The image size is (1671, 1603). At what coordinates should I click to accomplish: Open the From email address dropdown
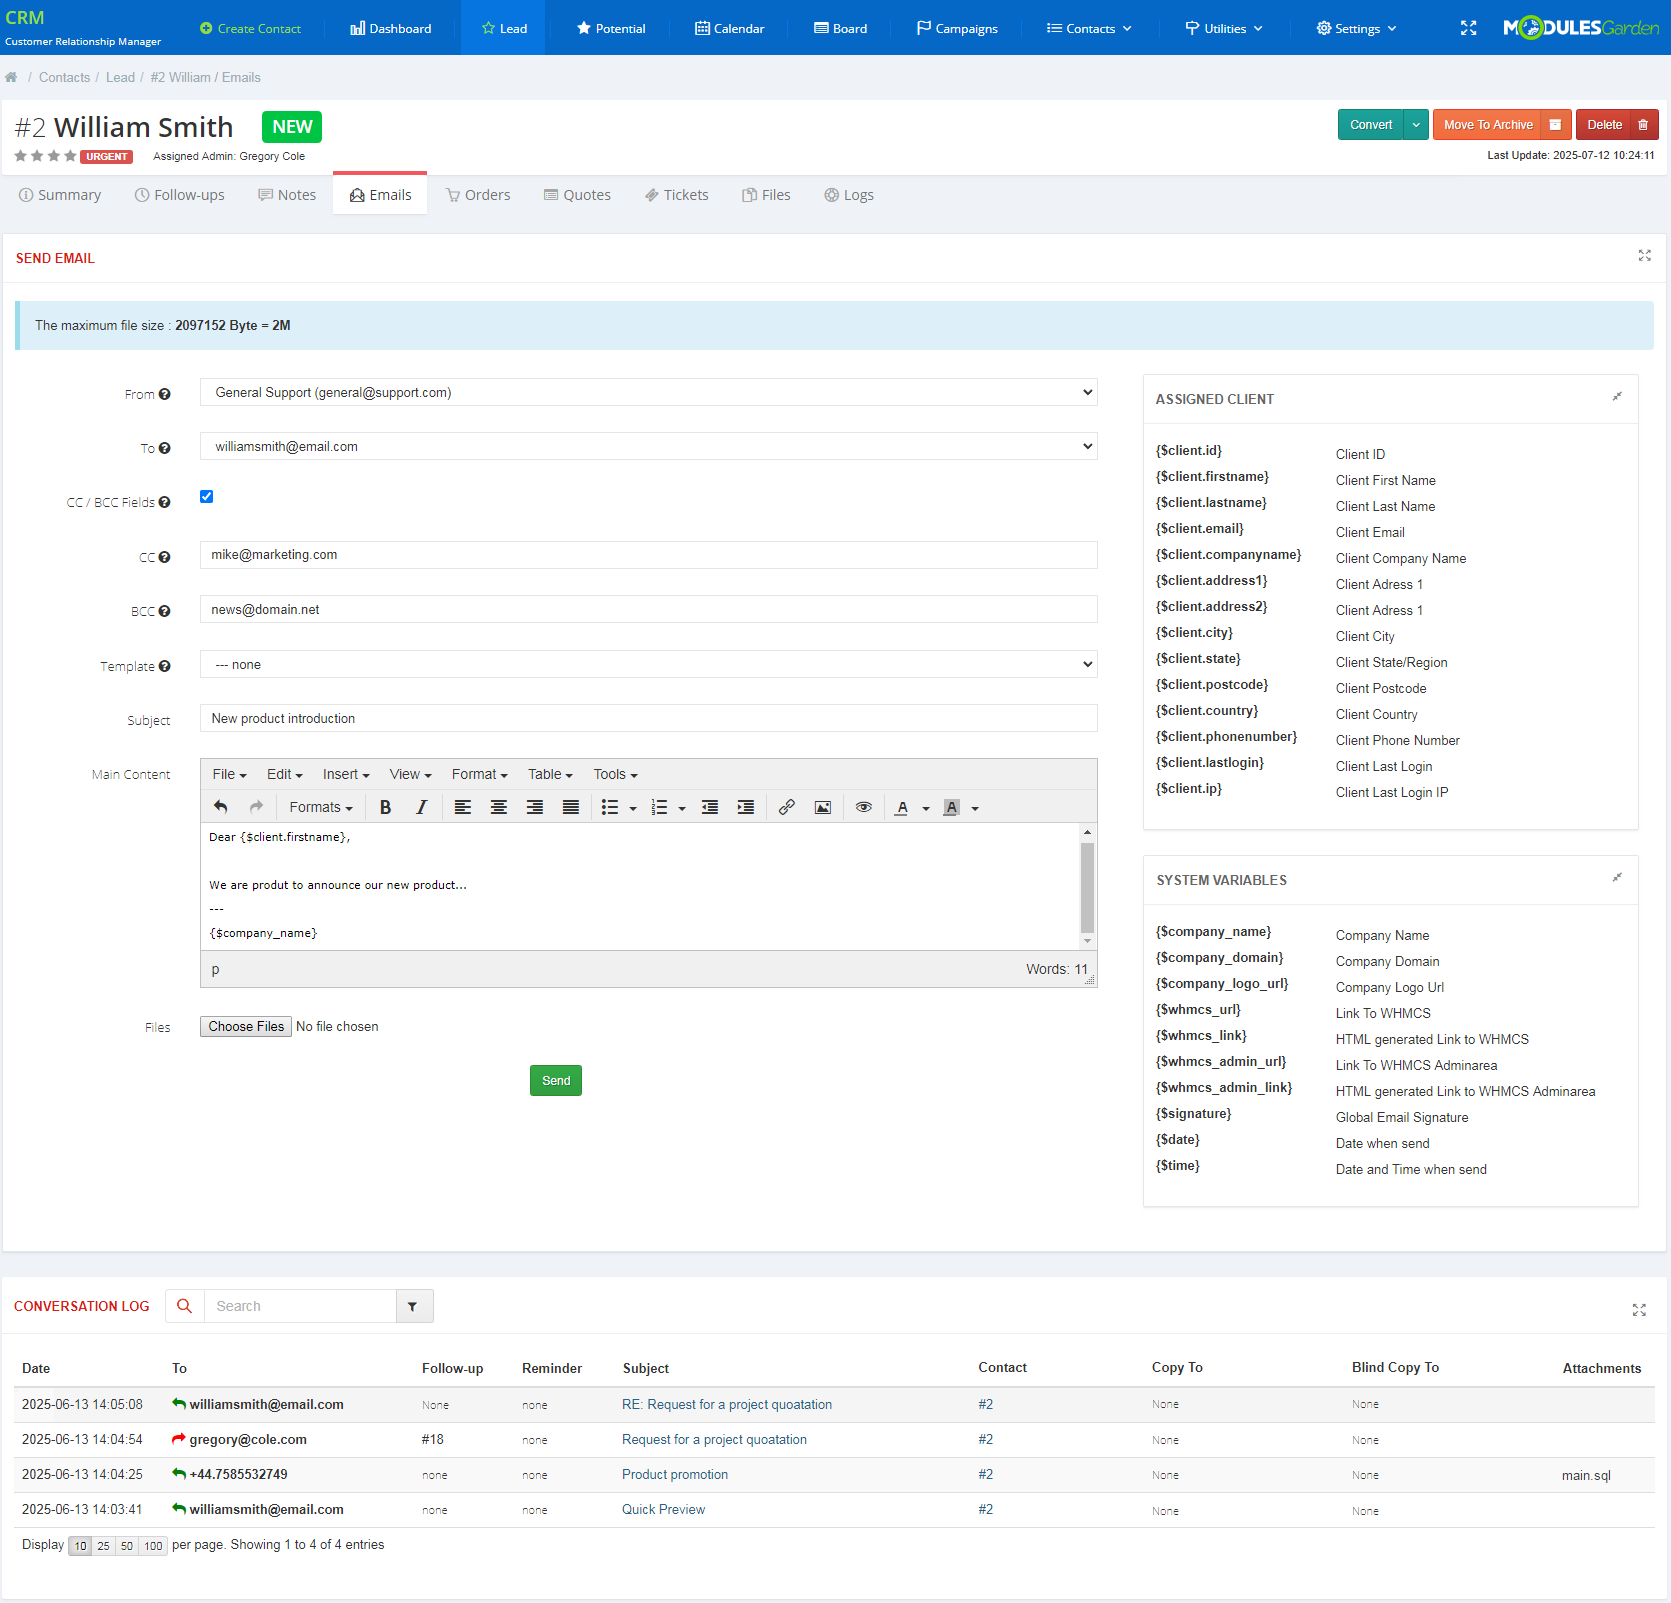tap(648, 392)
